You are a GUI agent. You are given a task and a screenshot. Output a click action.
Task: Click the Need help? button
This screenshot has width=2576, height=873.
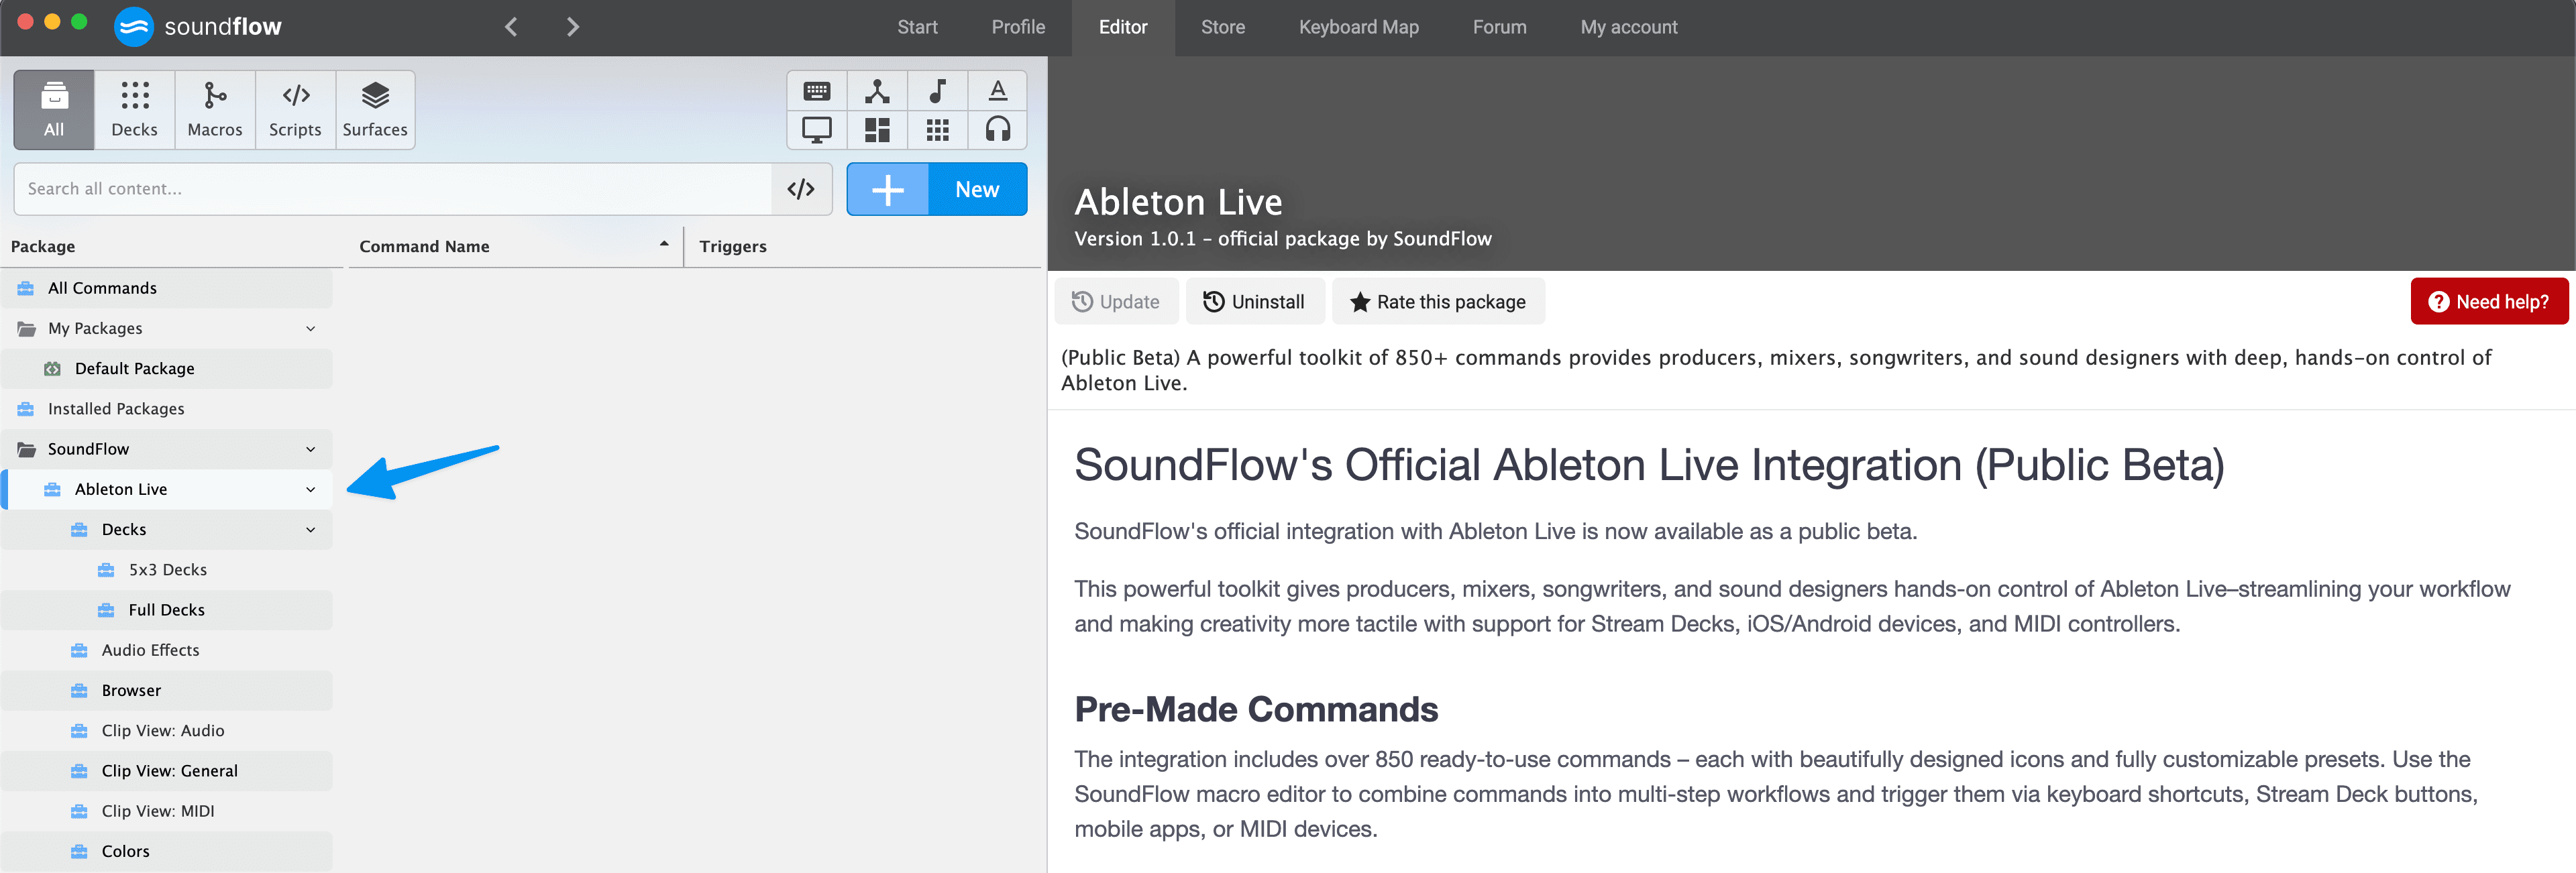click(x=2489, y=301)
